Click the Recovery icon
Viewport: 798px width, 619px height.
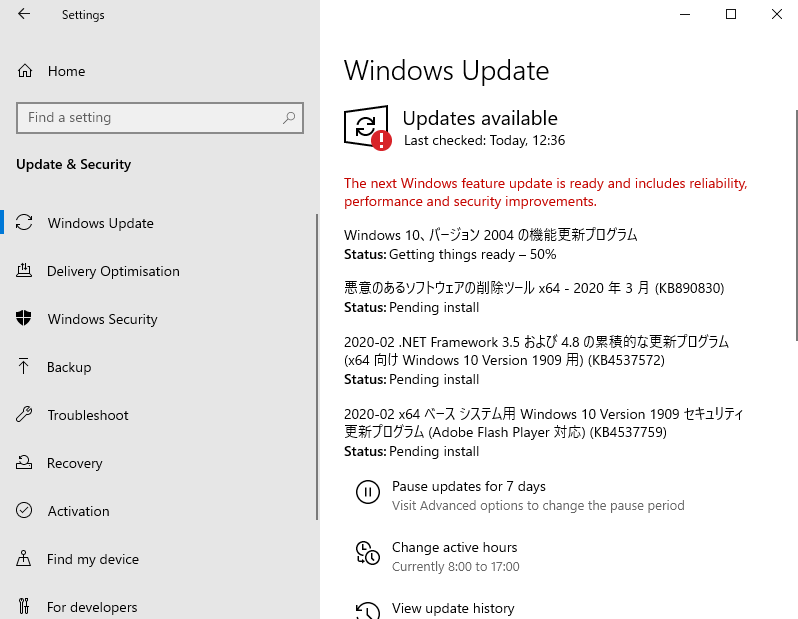coord(24,462)
